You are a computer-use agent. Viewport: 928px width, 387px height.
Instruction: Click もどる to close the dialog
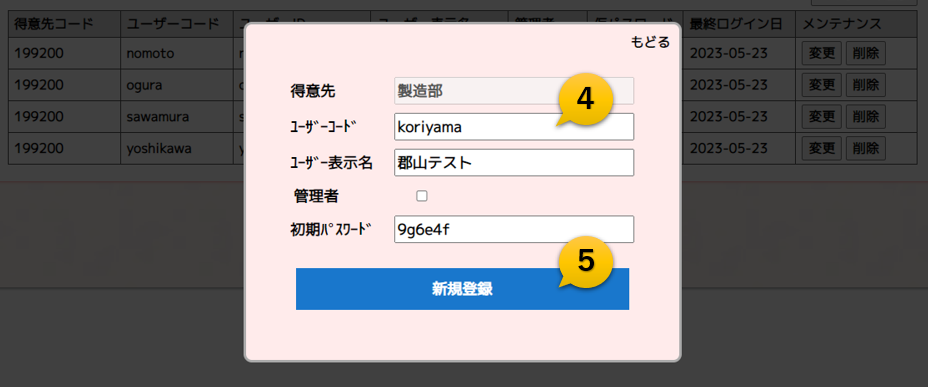click(650, 42)
